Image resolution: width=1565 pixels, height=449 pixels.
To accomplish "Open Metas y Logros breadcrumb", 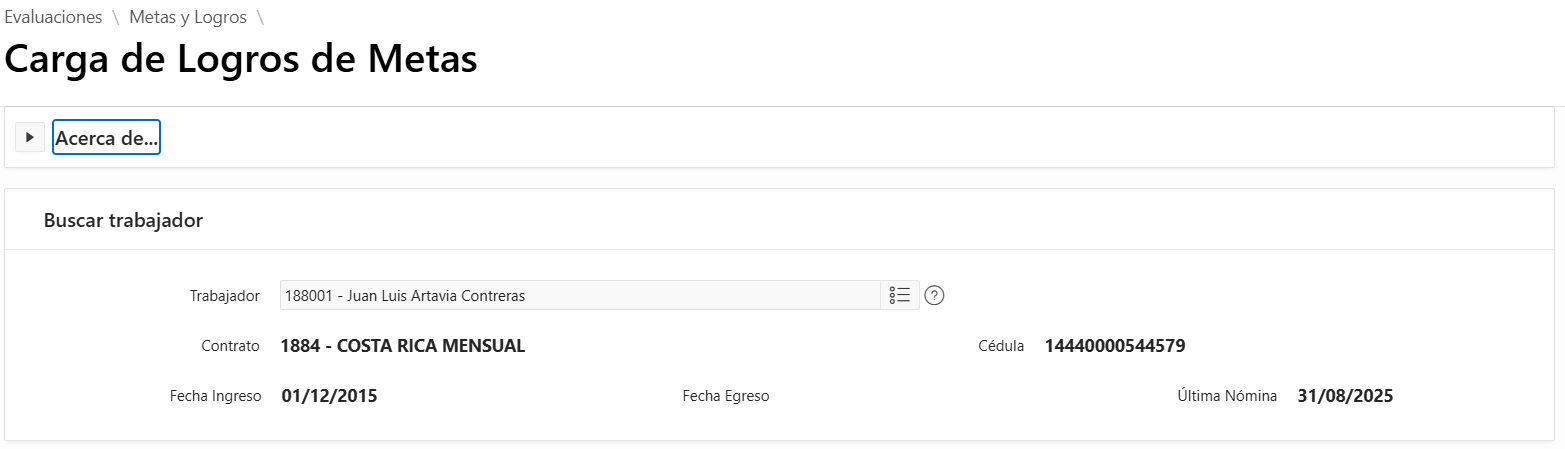I will [188, 17].
